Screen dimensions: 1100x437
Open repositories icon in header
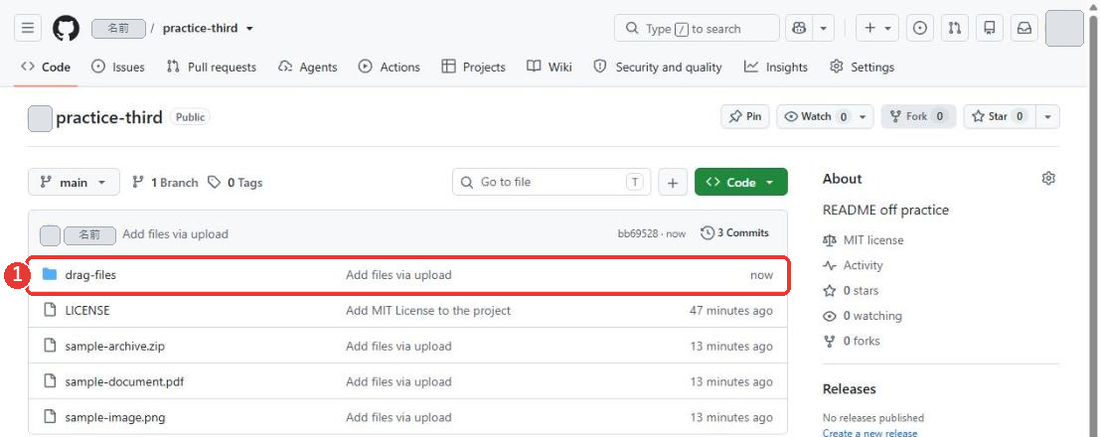pyautogui.click(x=990, y=28)
